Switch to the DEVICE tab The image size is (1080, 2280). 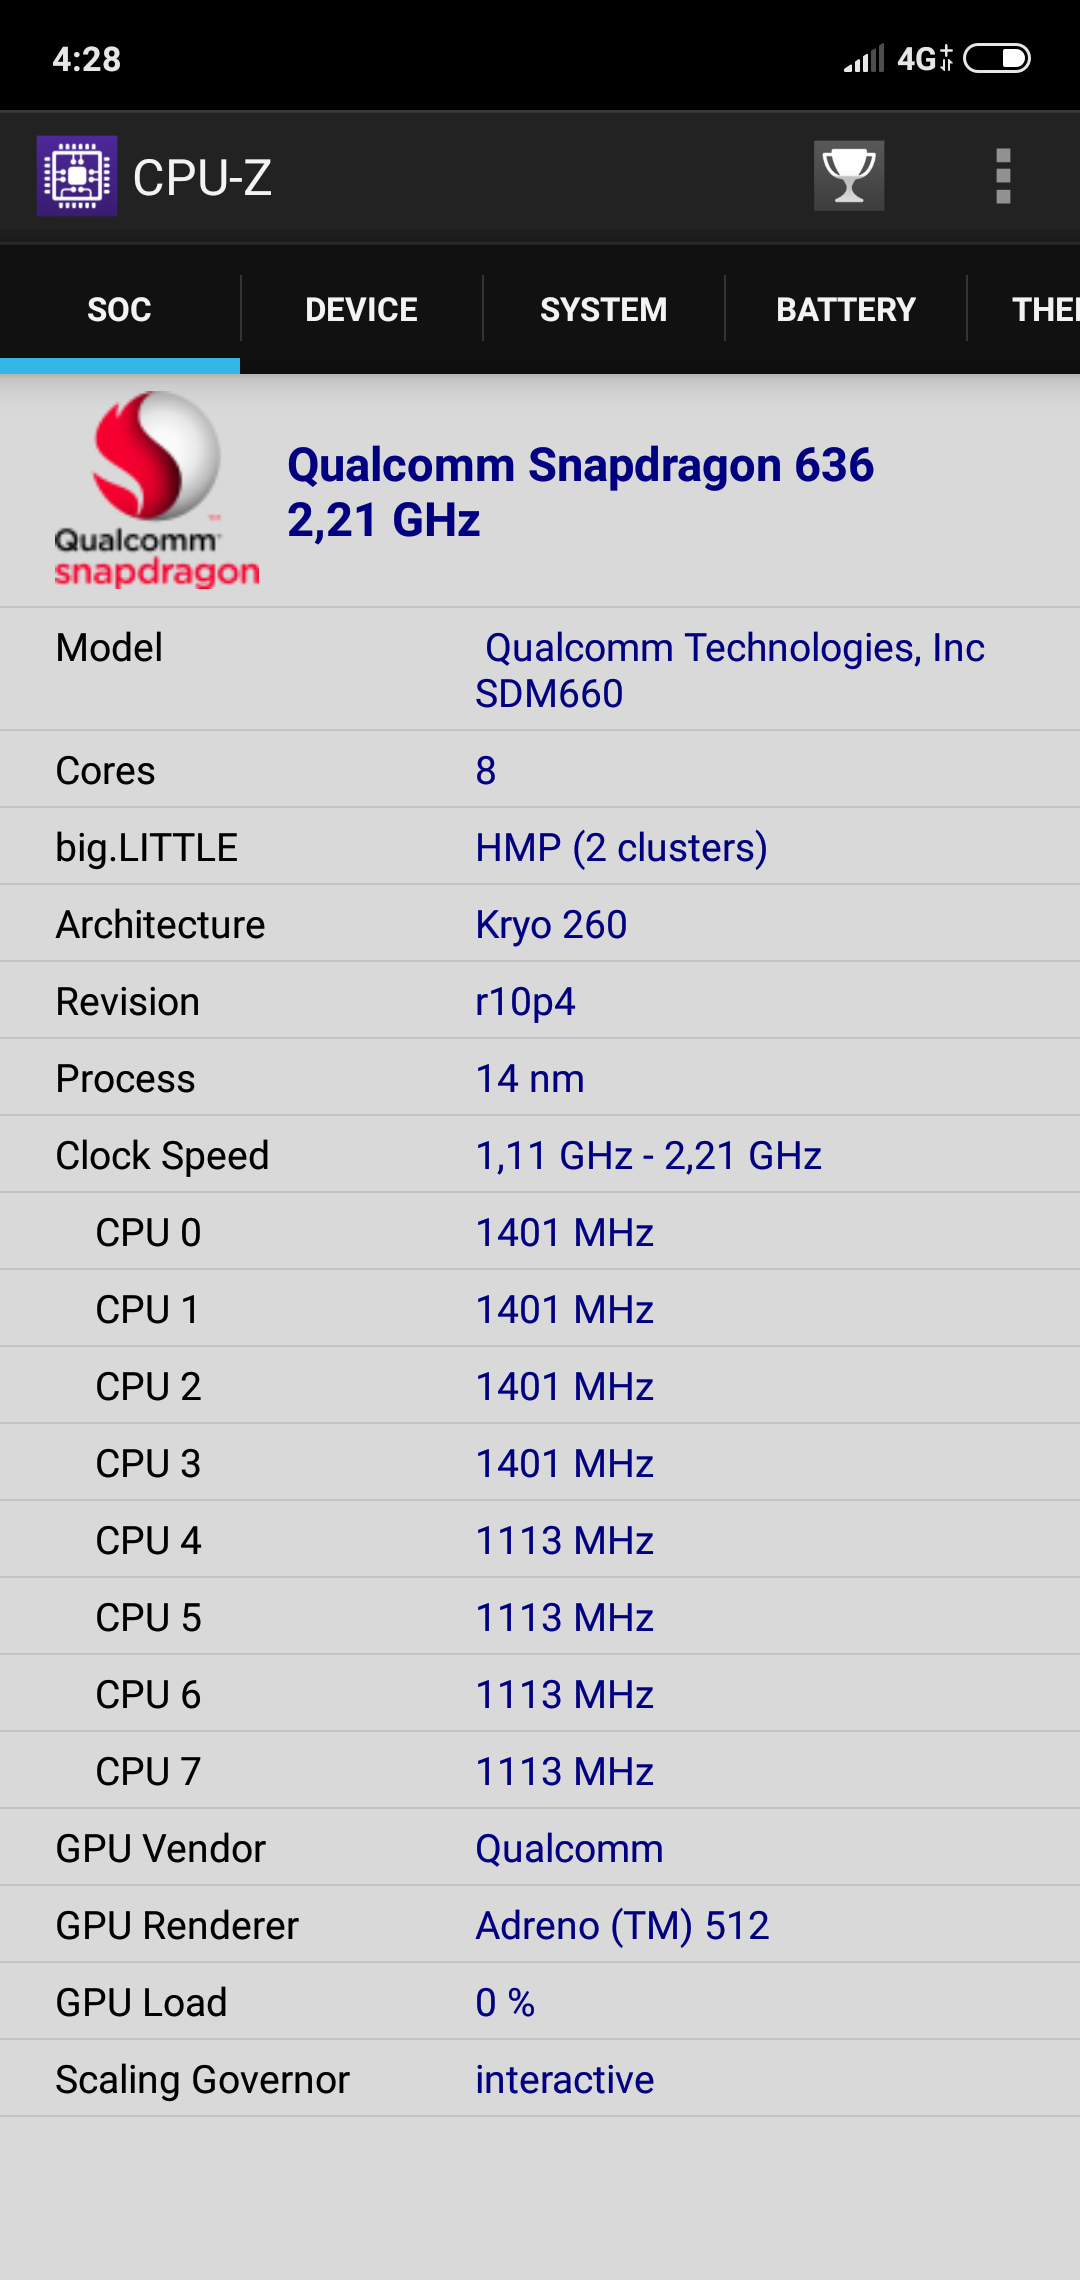click(x=361, y=310)
